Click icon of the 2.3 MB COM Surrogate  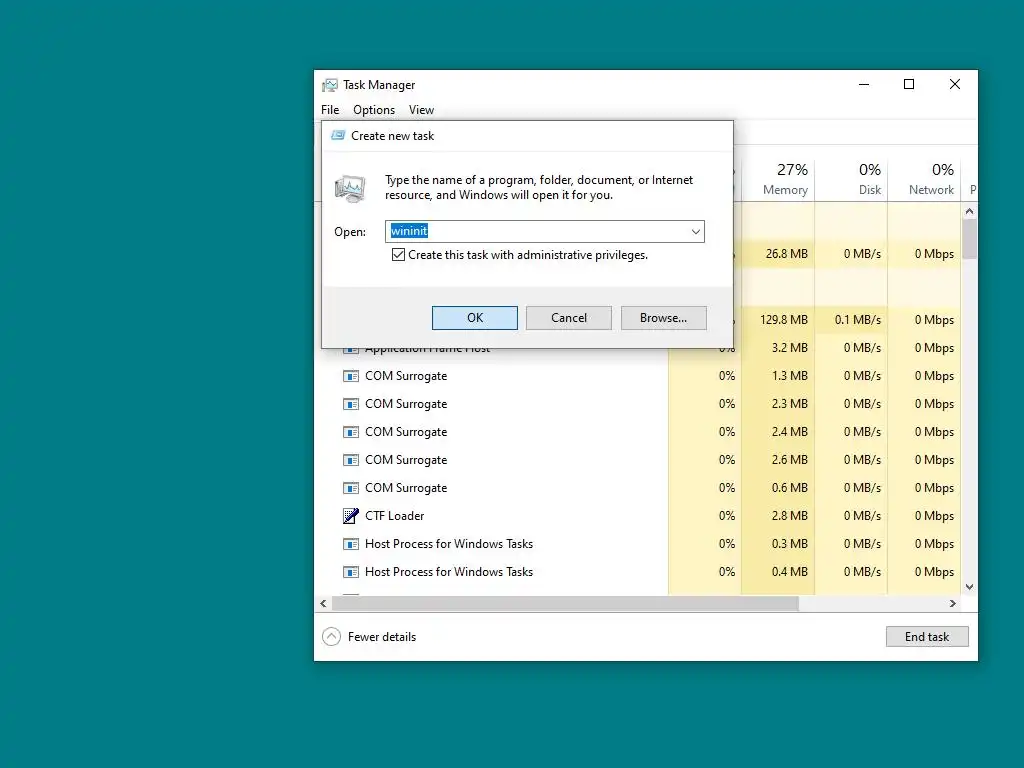(351, 404)
